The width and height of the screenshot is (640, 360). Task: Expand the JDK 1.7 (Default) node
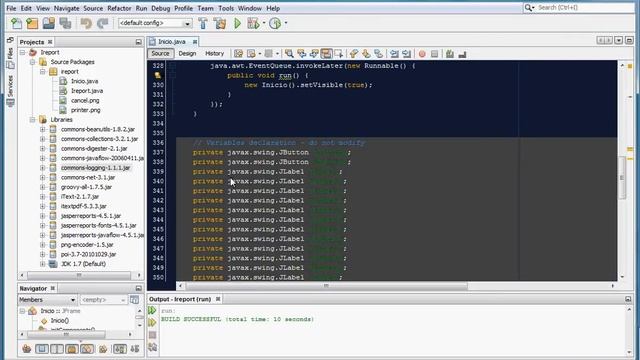[x=42, y=264]
